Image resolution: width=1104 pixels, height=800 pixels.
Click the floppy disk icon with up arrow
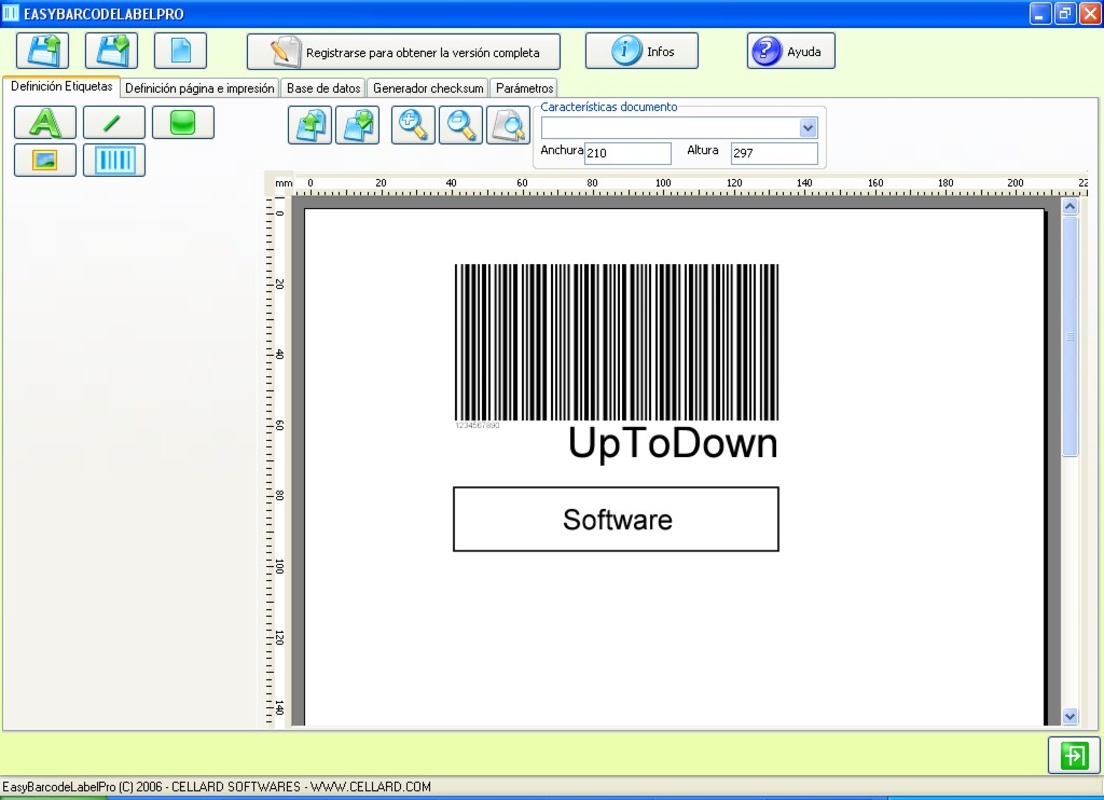coord(42,51)
